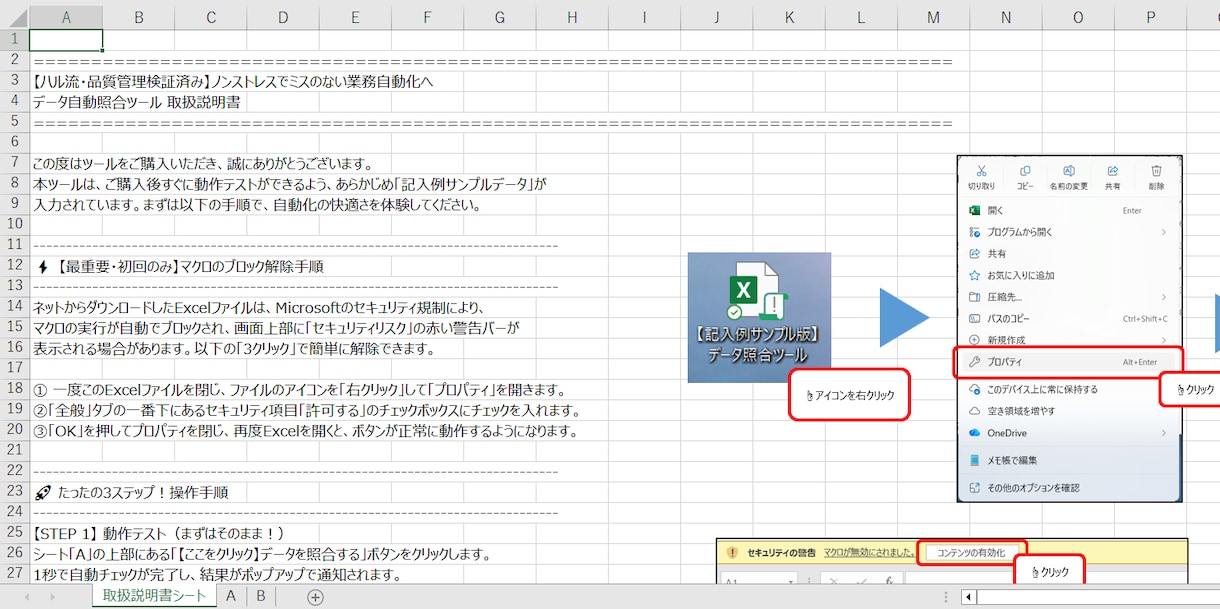1220x609 pixels.
Task: Click the three-dot tab bar splitter handle
Action: point(946,597)
